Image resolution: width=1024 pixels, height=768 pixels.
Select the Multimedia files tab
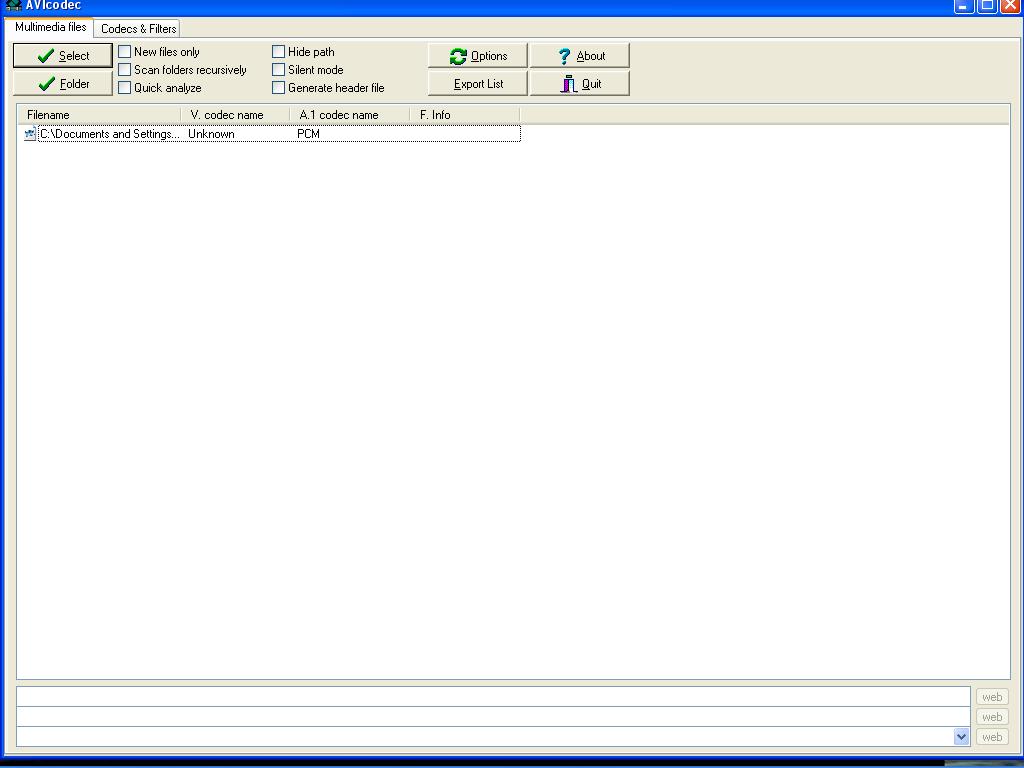50,27
